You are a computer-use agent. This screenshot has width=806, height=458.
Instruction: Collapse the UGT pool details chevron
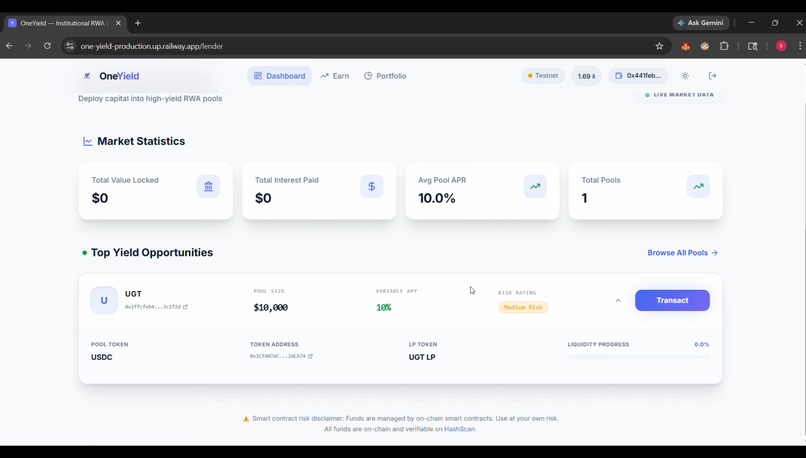(618, 300)
